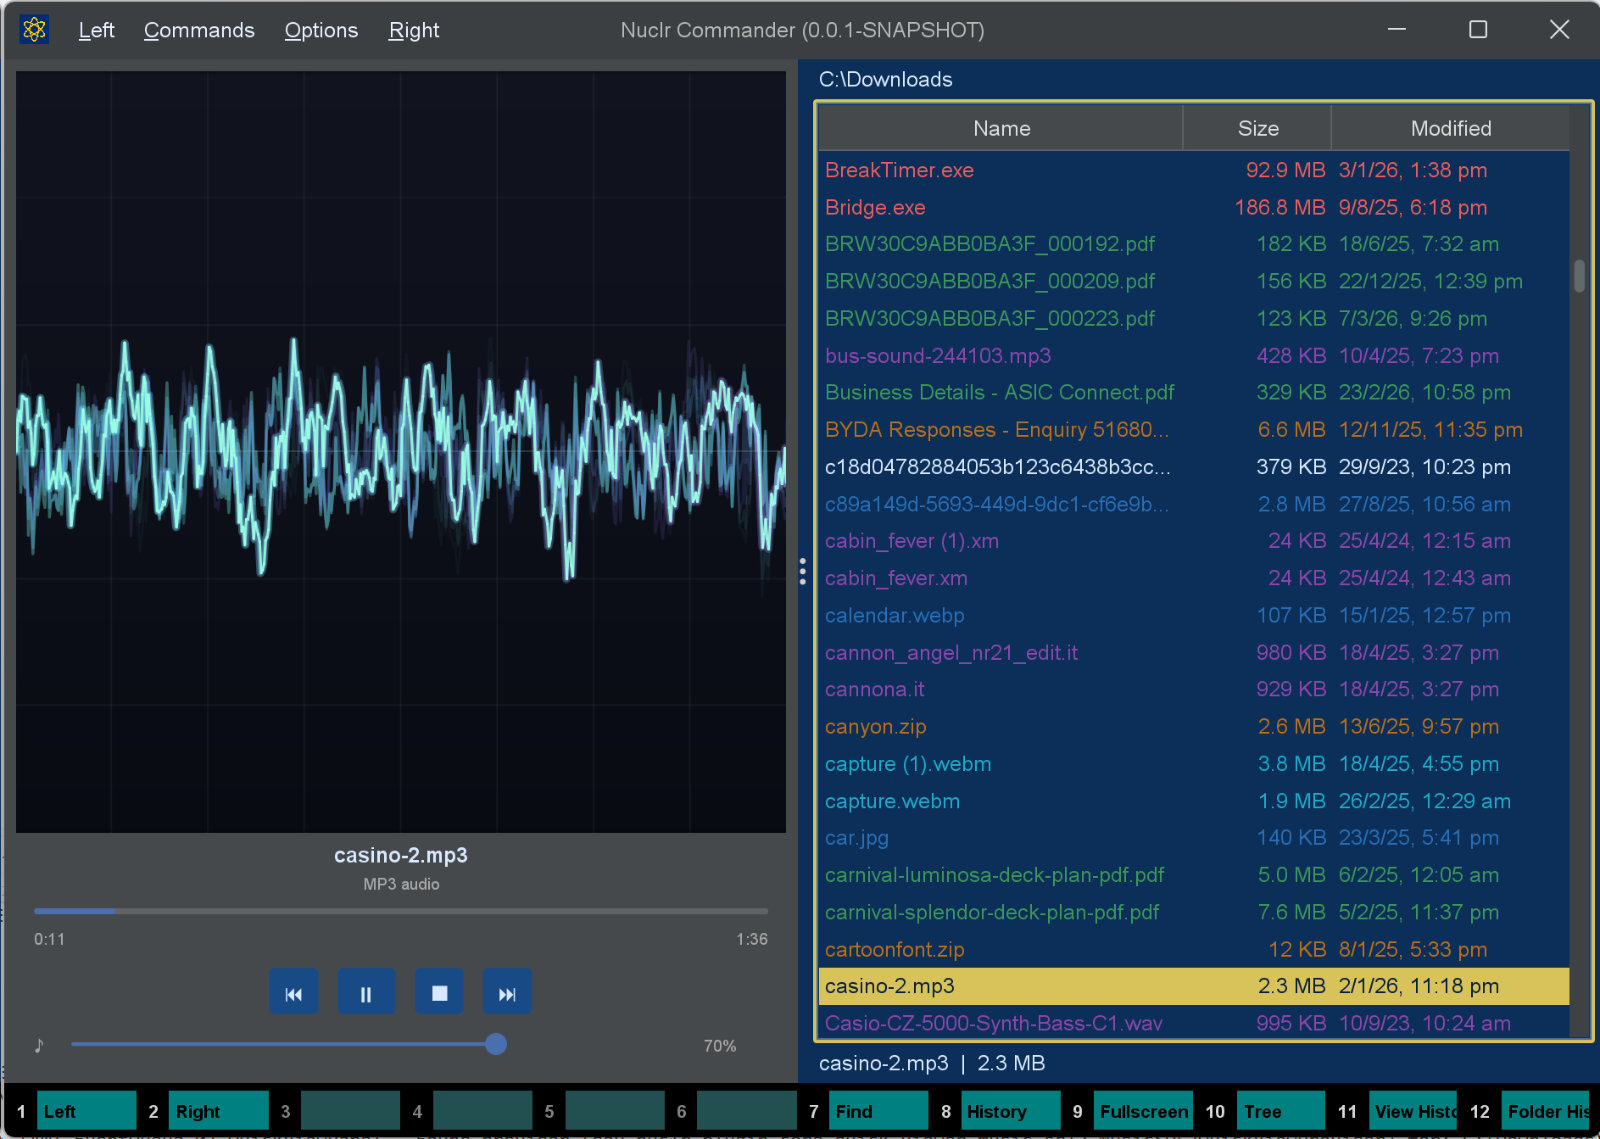Screen dimensions: 1600x1139
Task: Click the C:\Downloads path label
Action: pos(885,79)
